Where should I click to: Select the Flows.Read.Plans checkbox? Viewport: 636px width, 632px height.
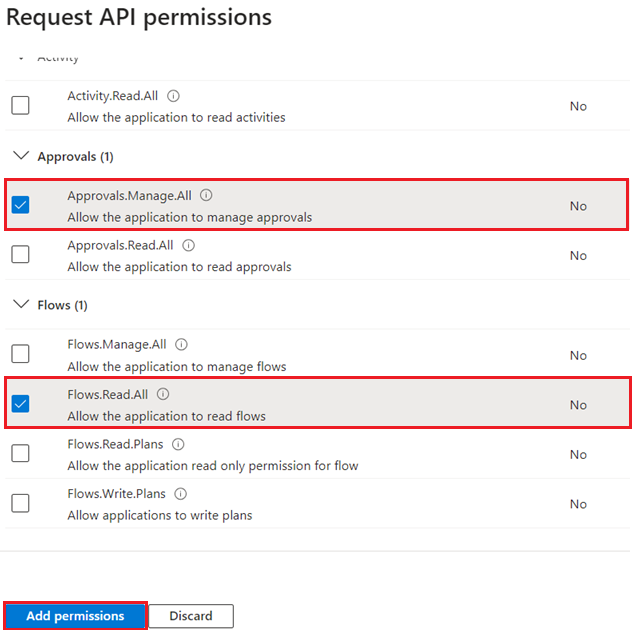20,454
